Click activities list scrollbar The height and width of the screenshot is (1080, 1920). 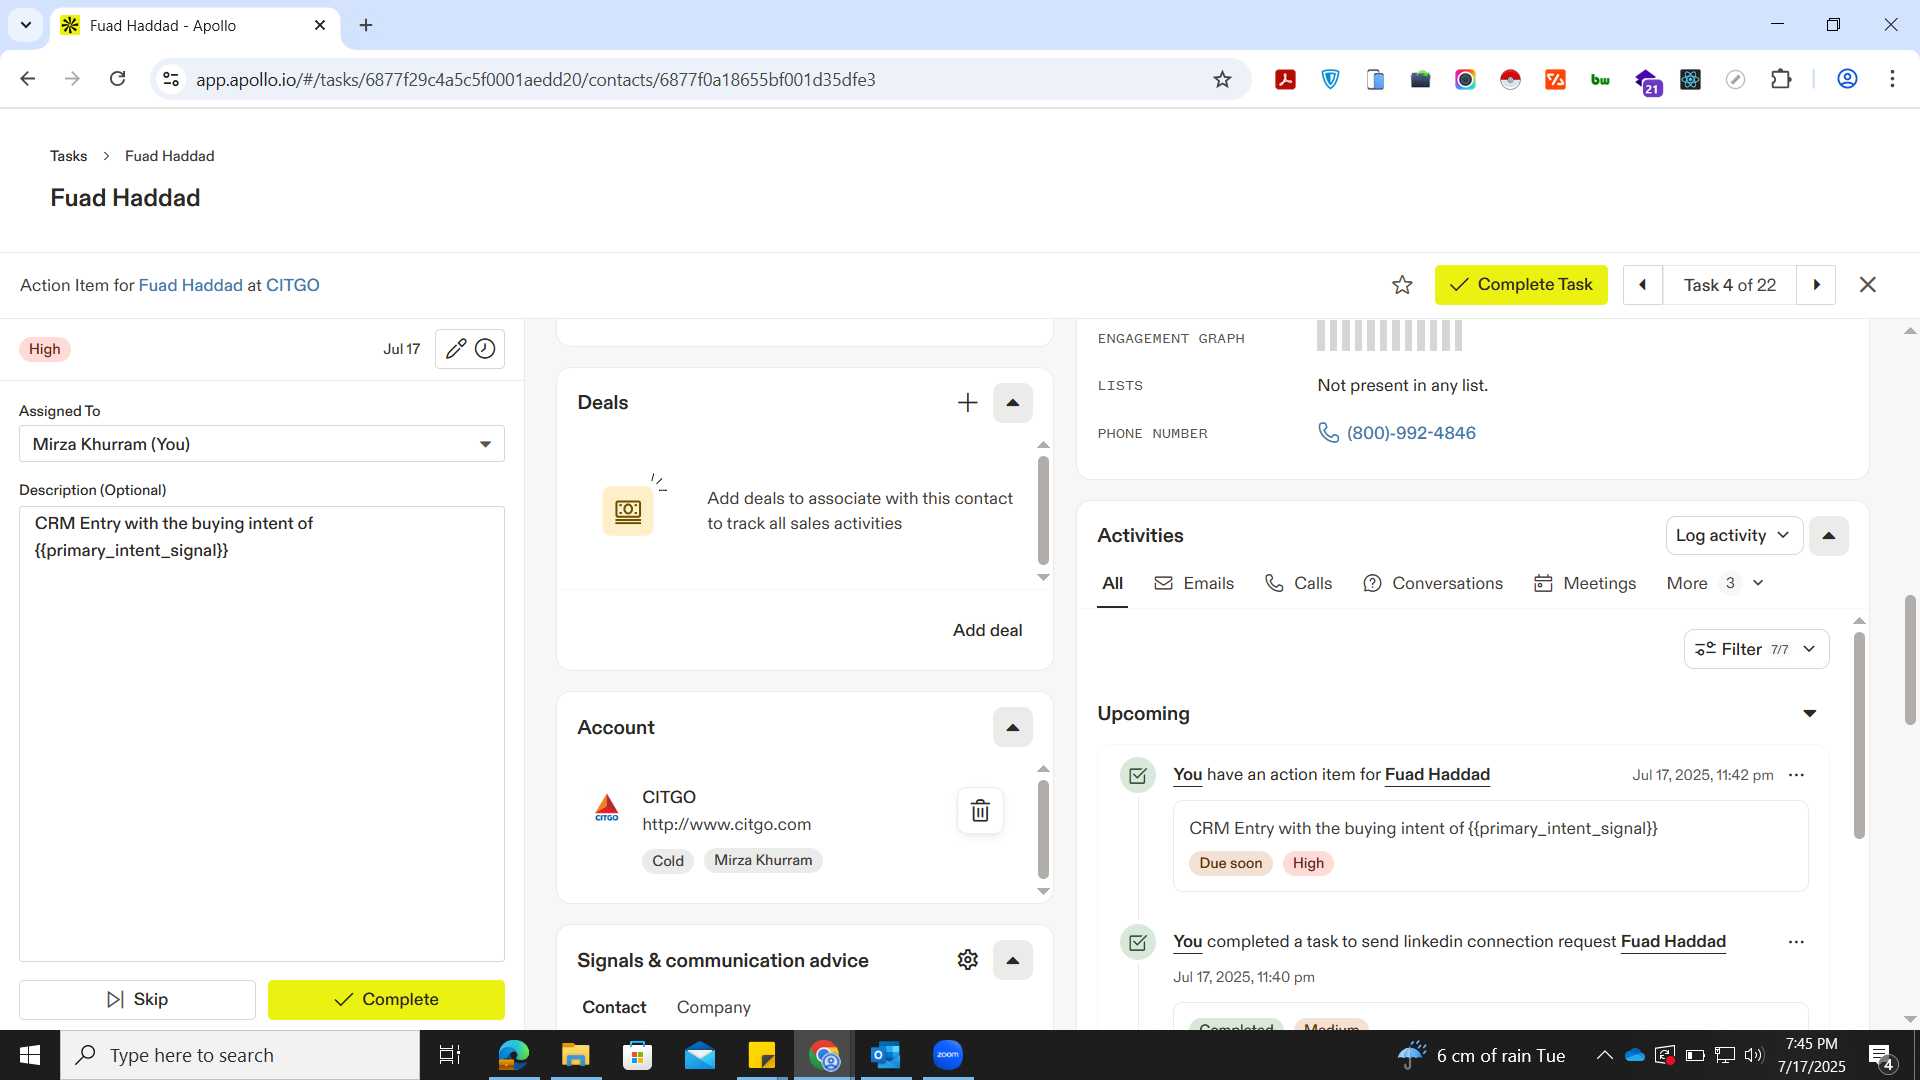(1859, 735)
